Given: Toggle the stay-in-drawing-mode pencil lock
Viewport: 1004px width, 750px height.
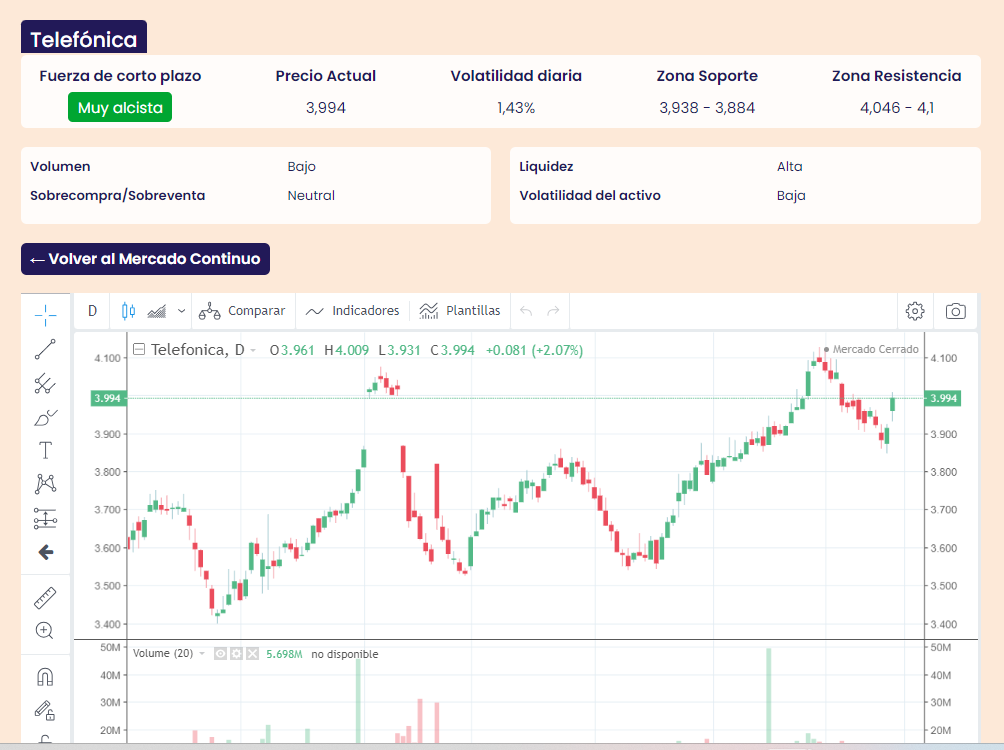Looking at the screenshot, I should [45, 711].
